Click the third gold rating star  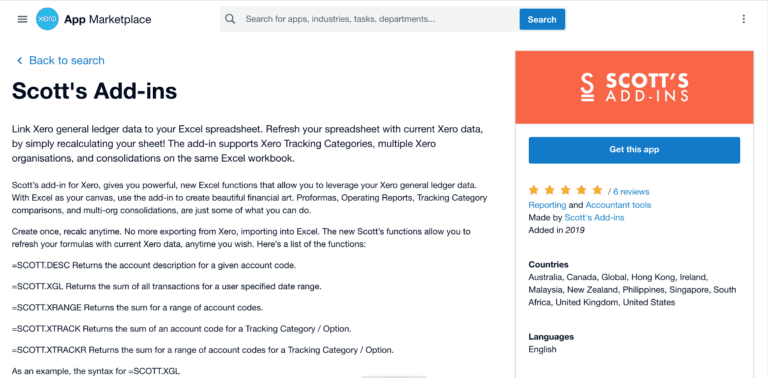pyautogui.click(x=565, y=190)
